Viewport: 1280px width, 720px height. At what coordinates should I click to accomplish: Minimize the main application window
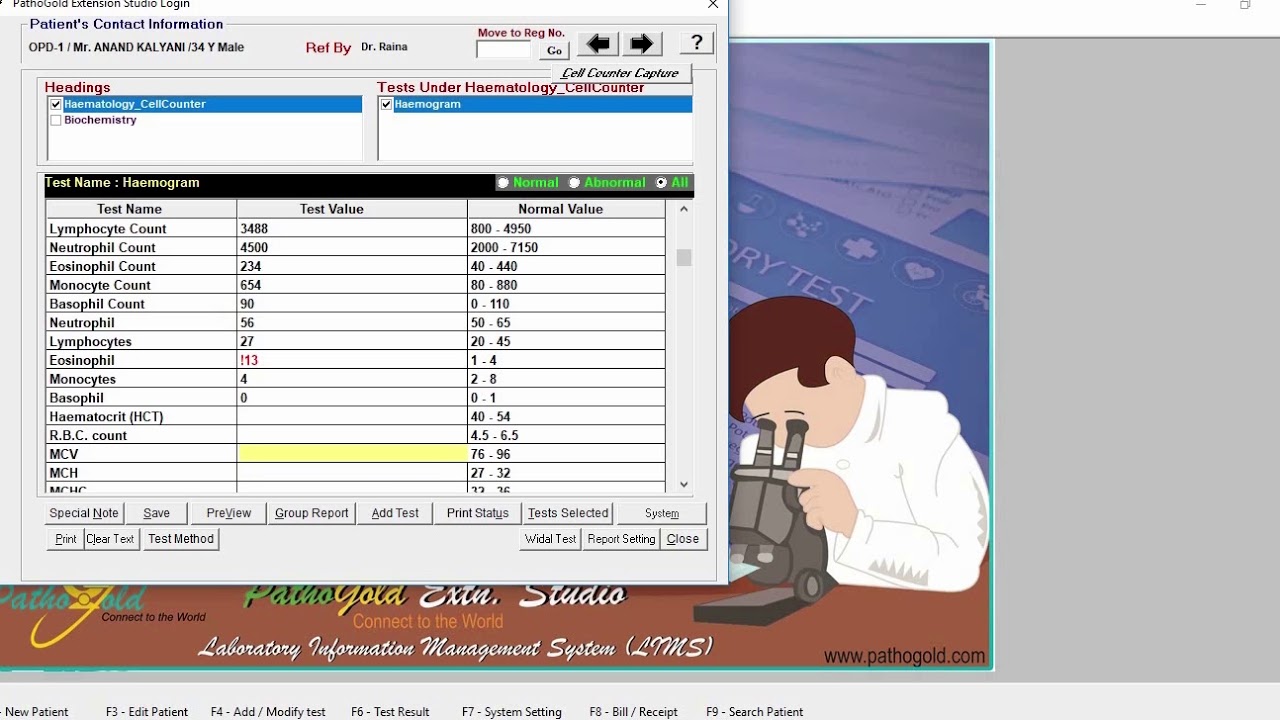pyautogui.click(x=1201, y=5)
